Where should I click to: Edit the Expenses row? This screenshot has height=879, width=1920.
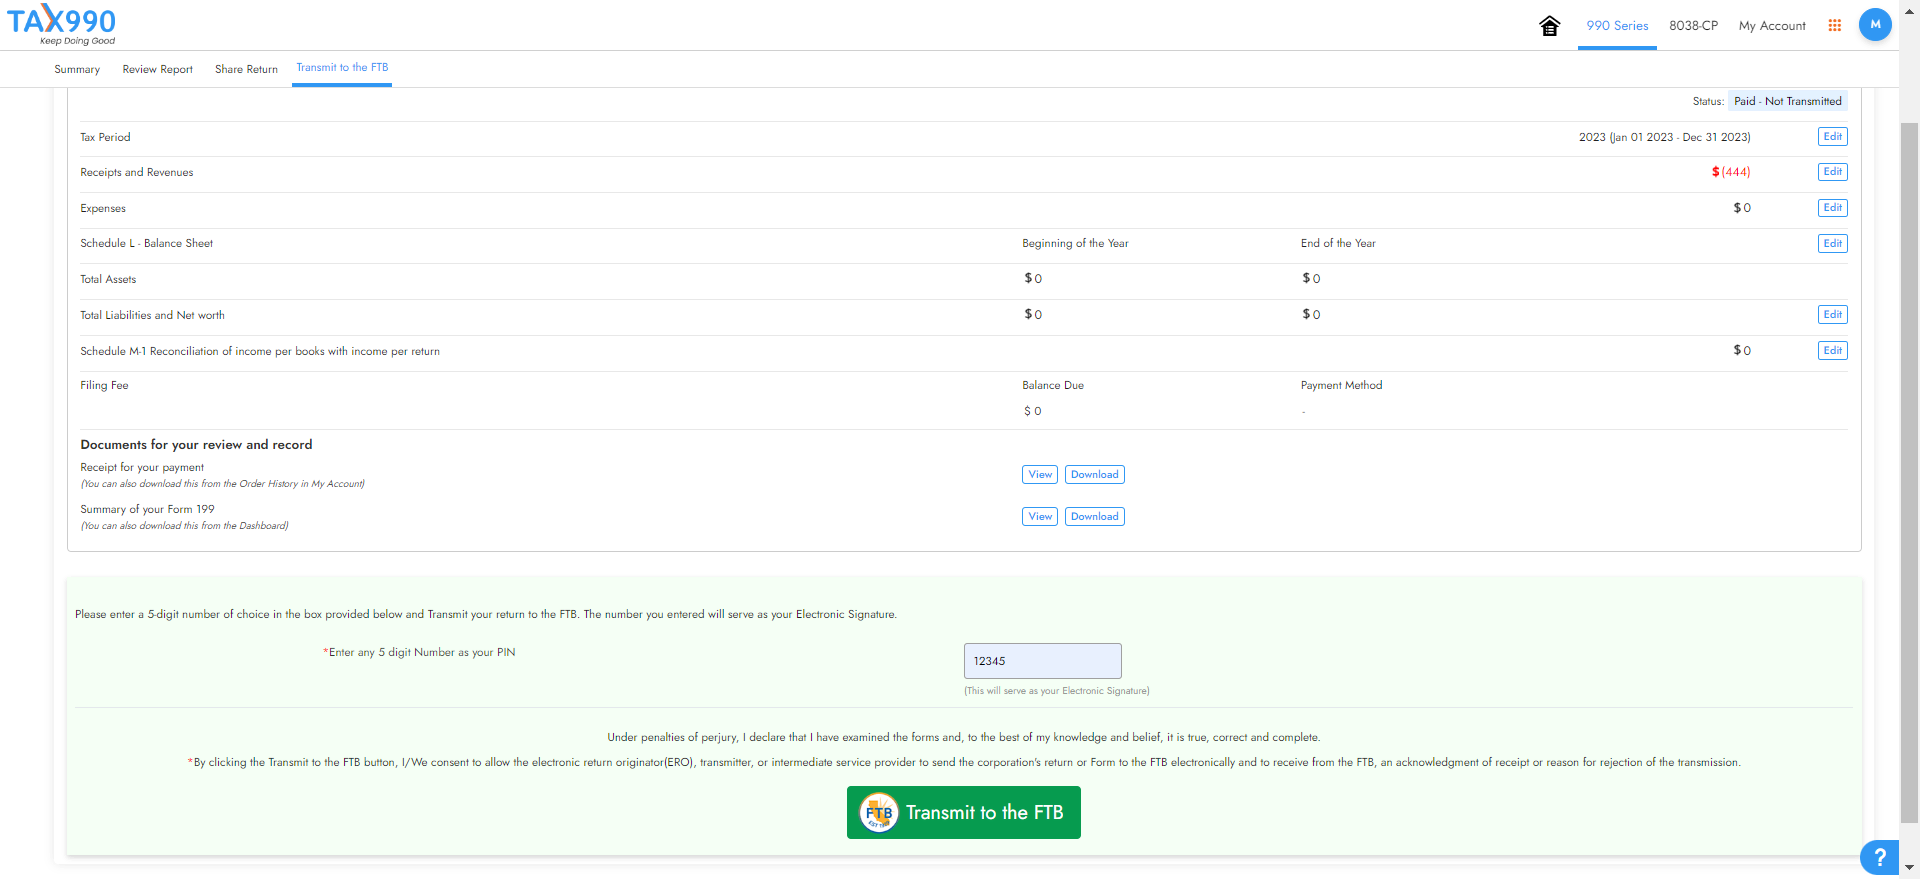[x=1832, y=208]
